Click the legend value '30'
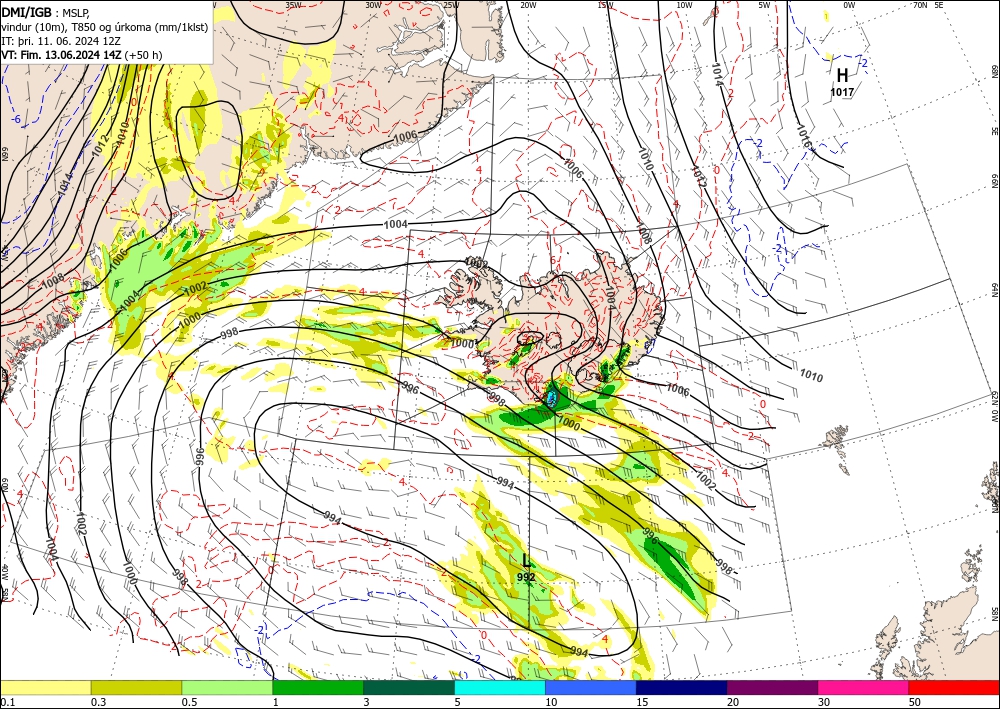The width and height of the screenshot is (1000, 709). (x=824, y=702)
